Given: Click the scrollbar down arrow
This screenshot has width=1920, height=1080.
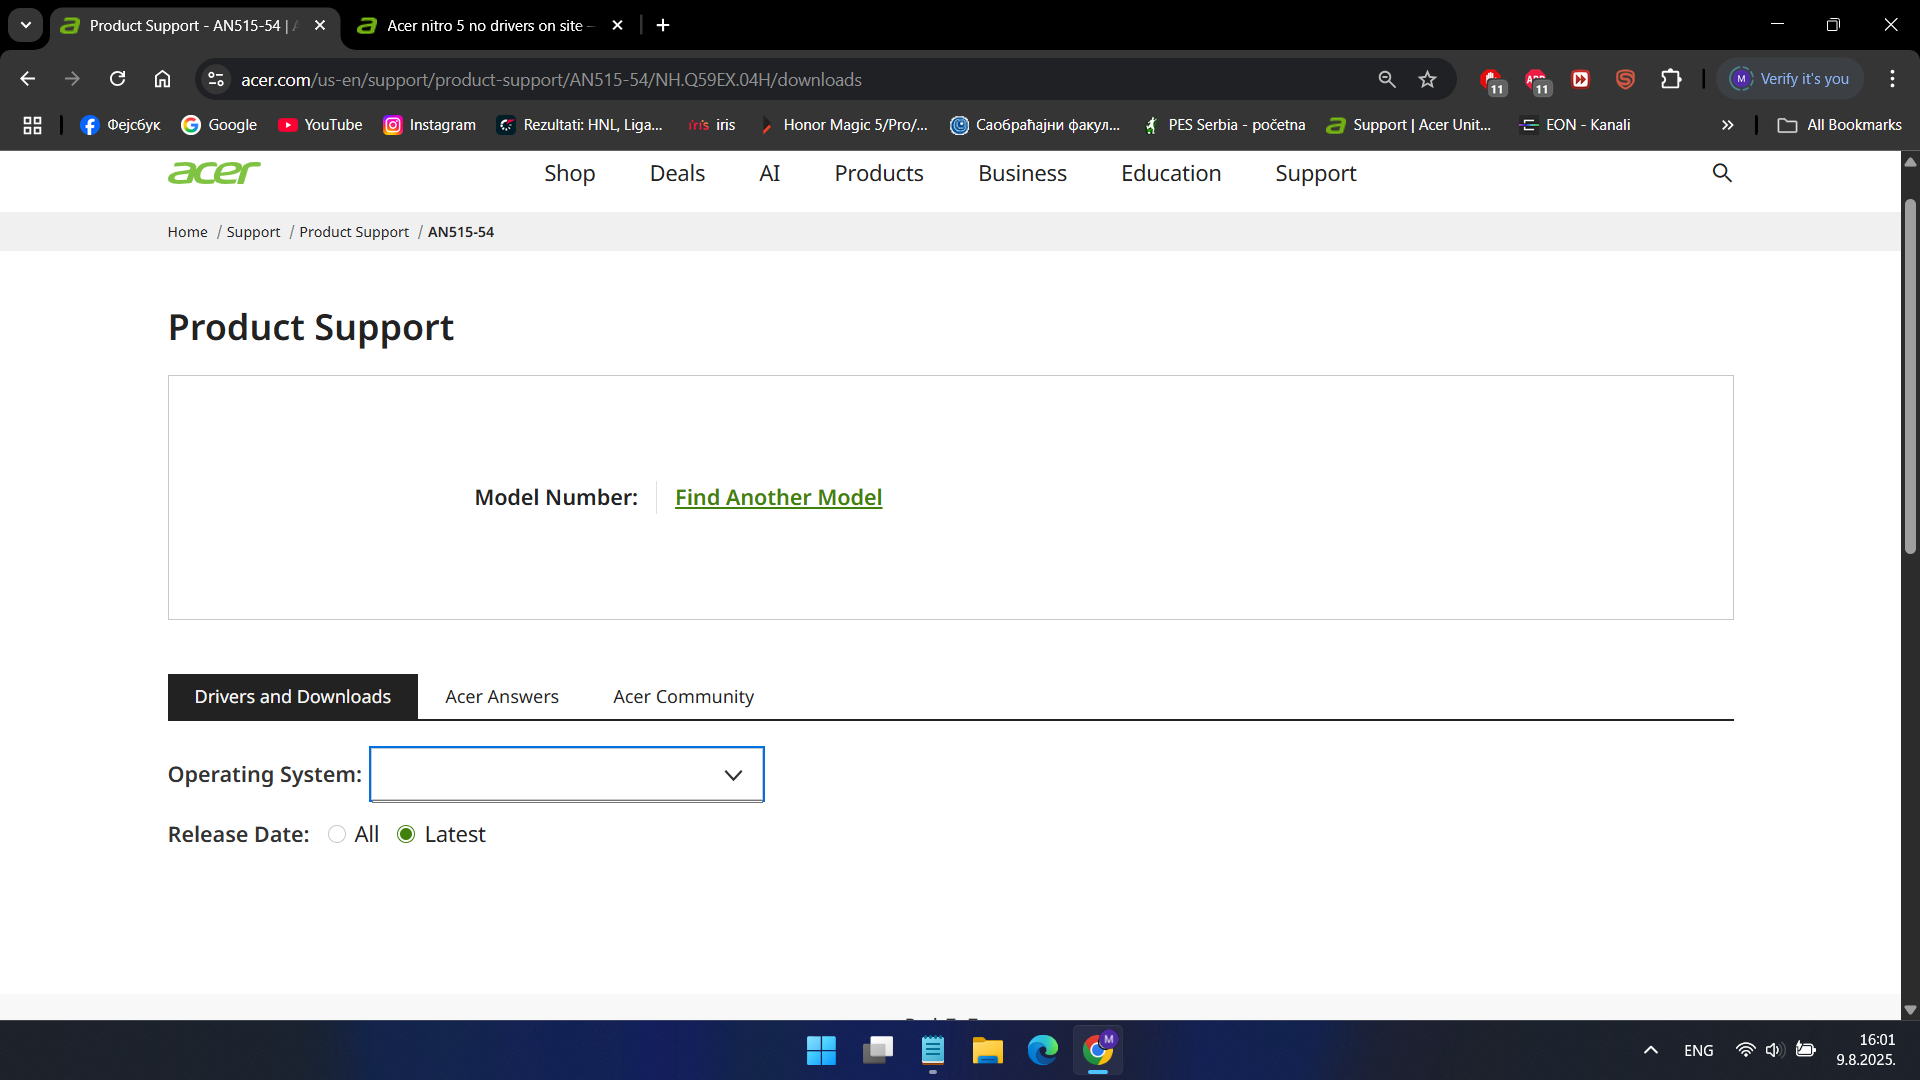Looking at the screenshot, I should click(1910, 1010).
